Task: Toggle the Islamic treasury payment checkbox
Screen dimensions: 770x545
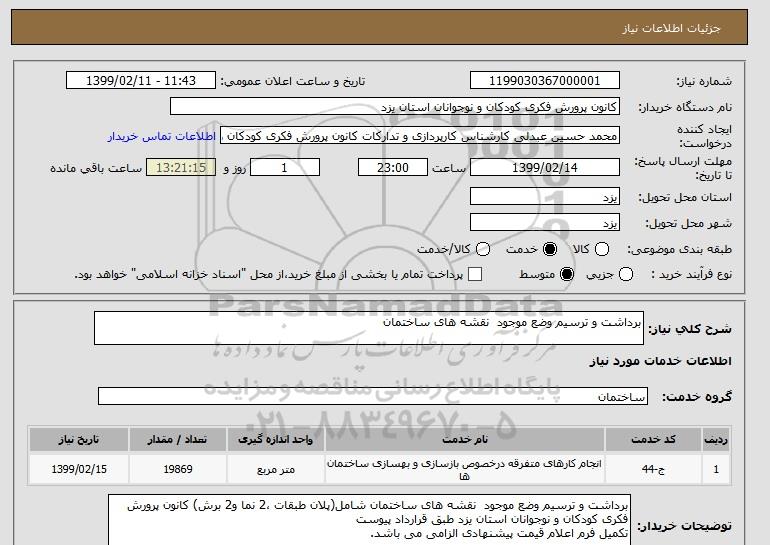Action: [475, 274]
